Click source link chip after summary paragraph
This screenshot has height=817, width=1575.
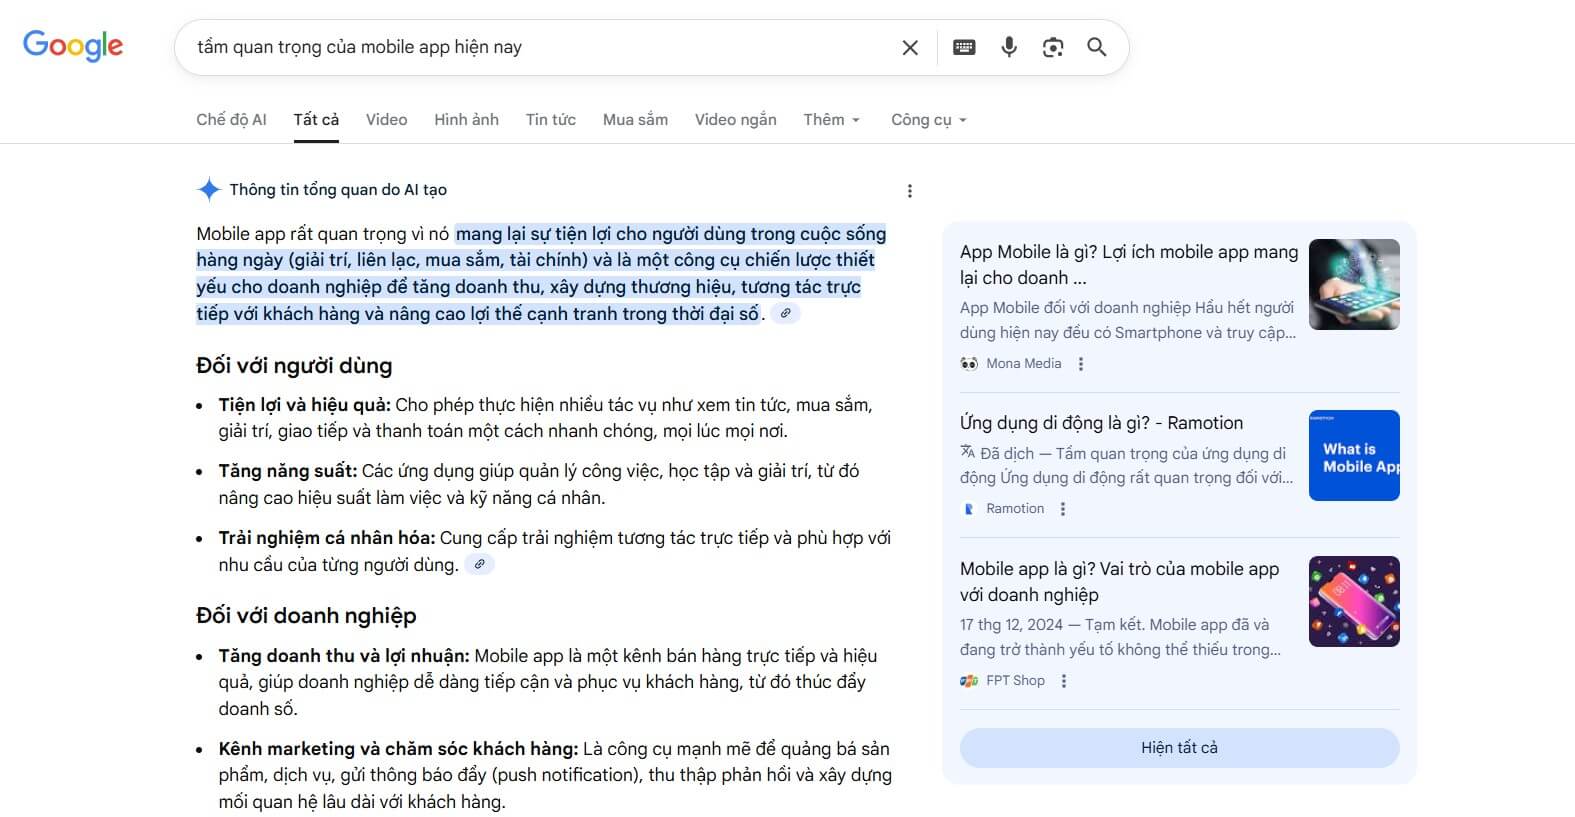point(786,314)
